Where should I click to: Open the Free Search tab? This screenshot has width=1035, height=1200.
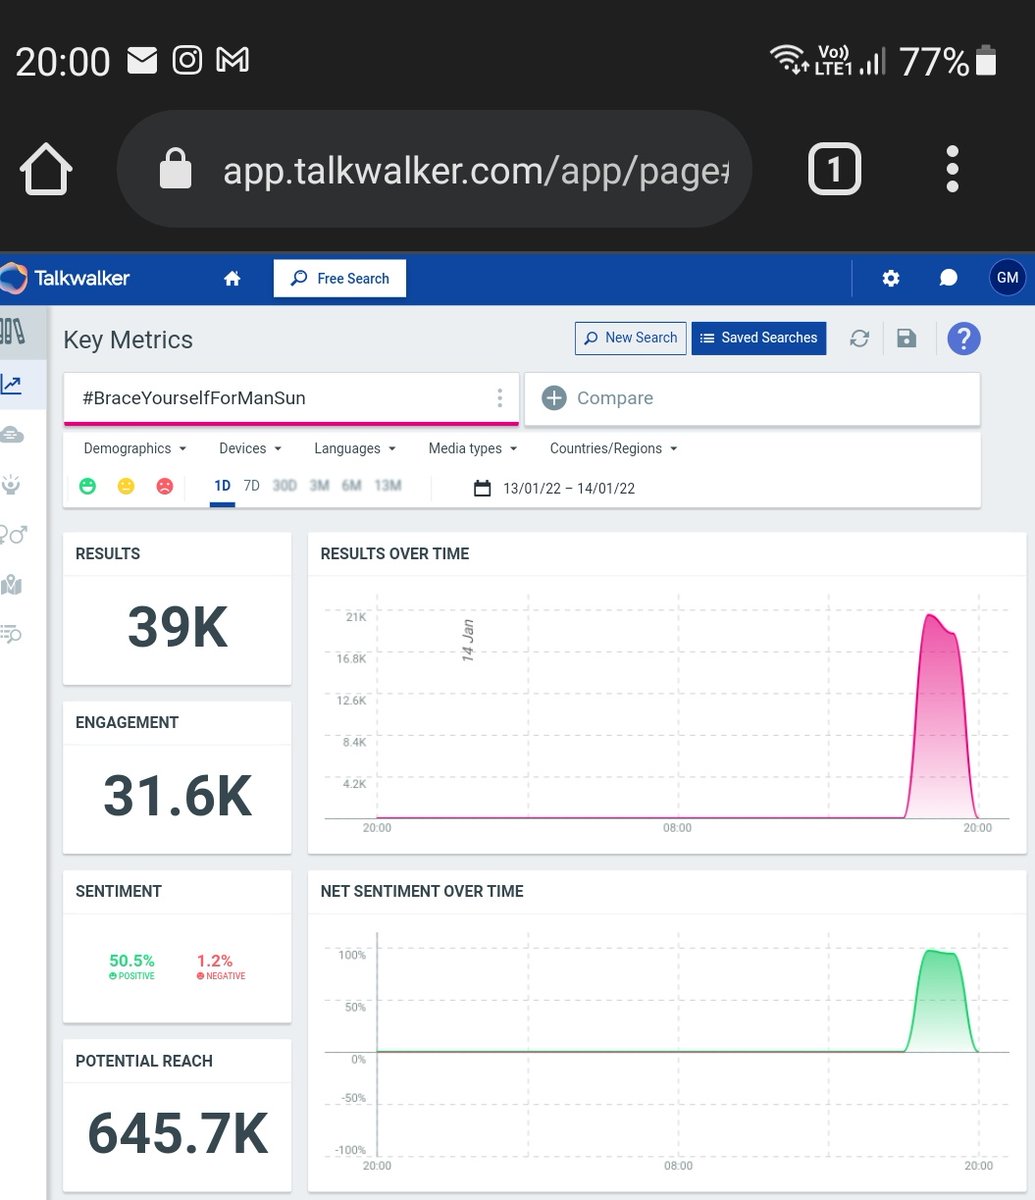point(340,278)
